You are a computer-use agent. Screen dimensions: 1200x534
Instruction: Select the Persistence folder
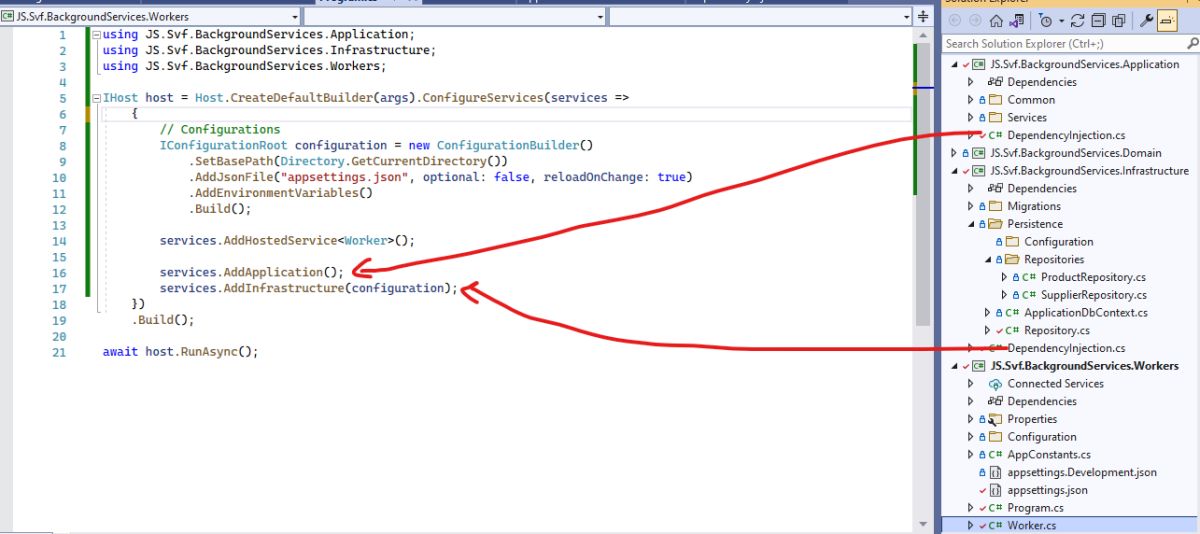point(1035,224)
